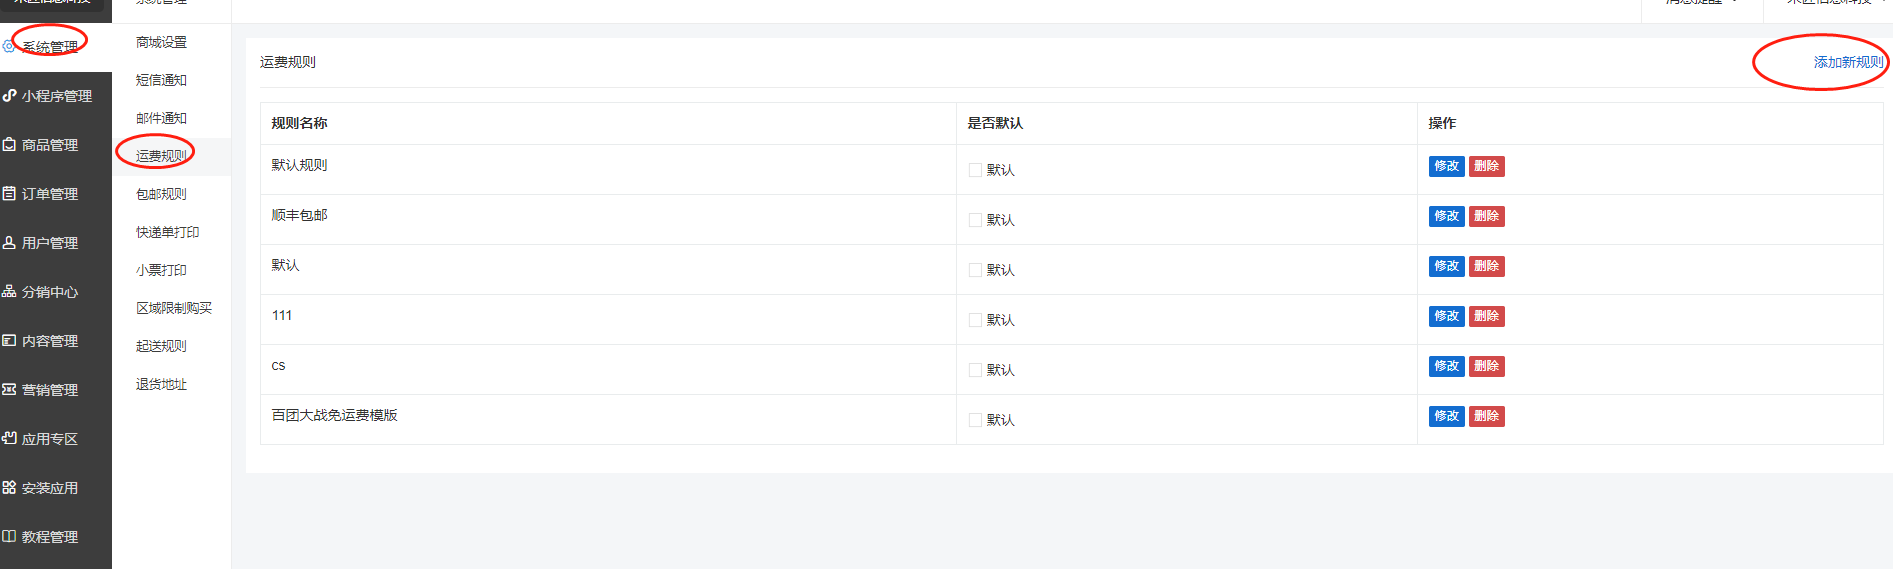This screenshot has width=1893, height=569.
Task: Open the 退货地址 settings page
Action: 161,384
